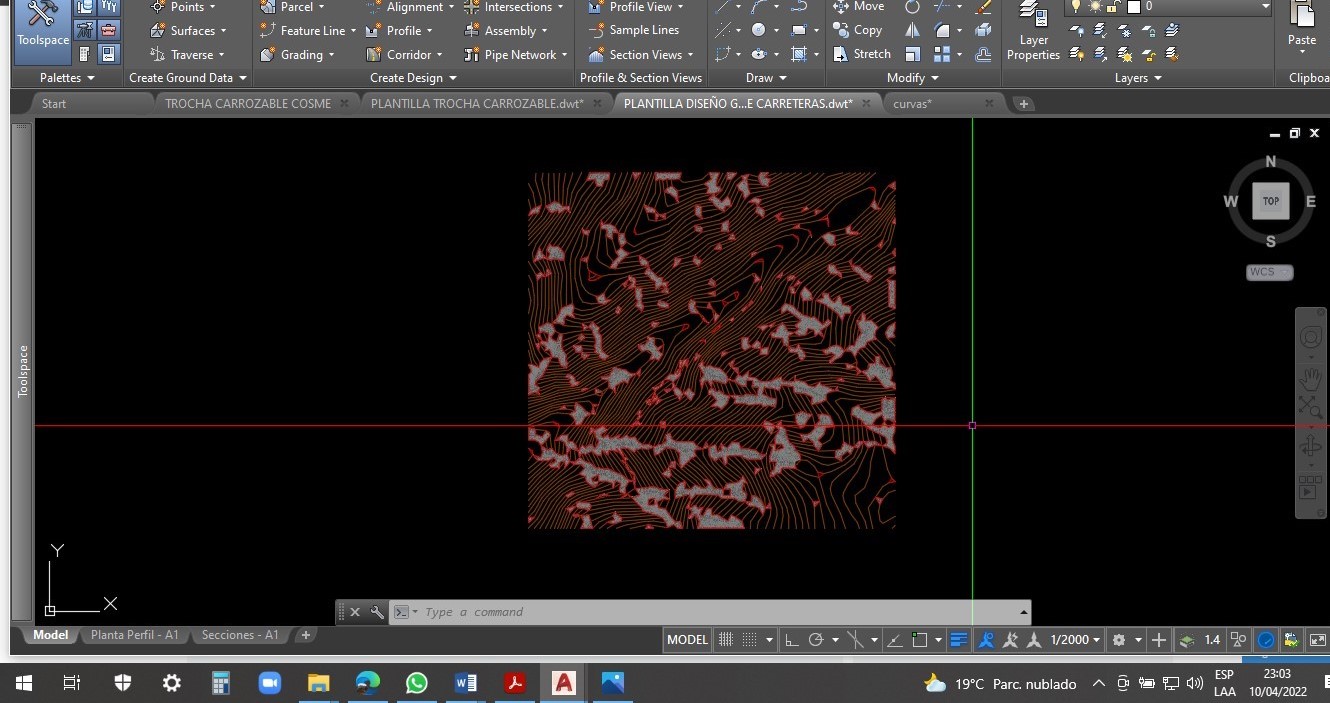Click the Surfaces tool icon
Image resolution: width=1330 pixels, height=703 pixels.
click(x=158, y=30)
